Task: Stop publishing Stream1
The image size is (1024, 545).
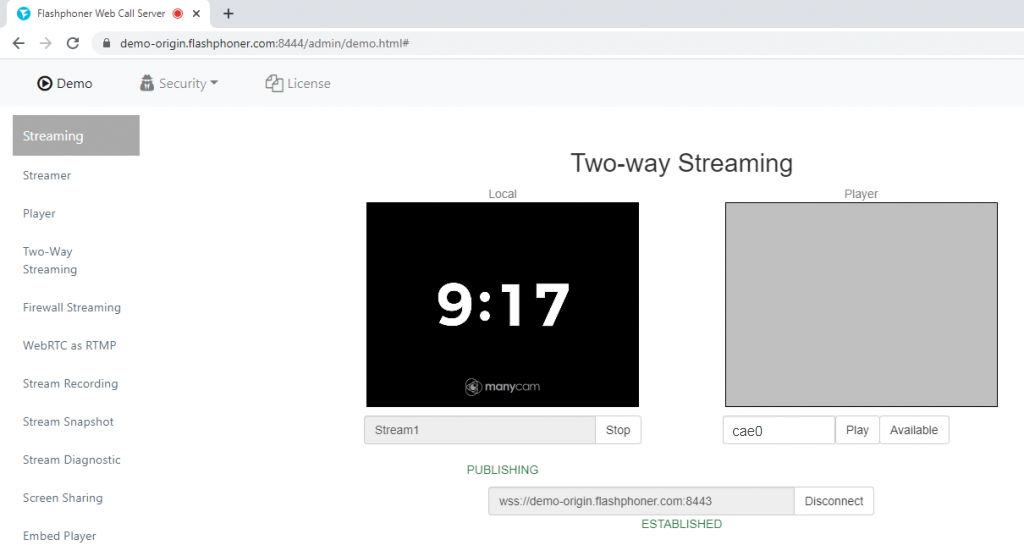Action: (x=618, y=430)
